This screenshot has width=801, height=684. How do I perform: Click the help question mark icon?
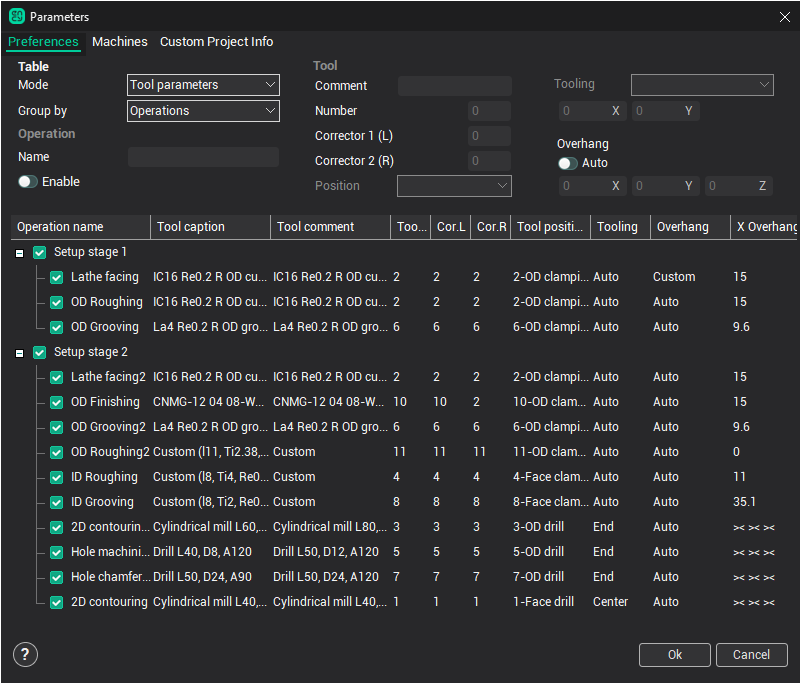(x=25, y=655)
